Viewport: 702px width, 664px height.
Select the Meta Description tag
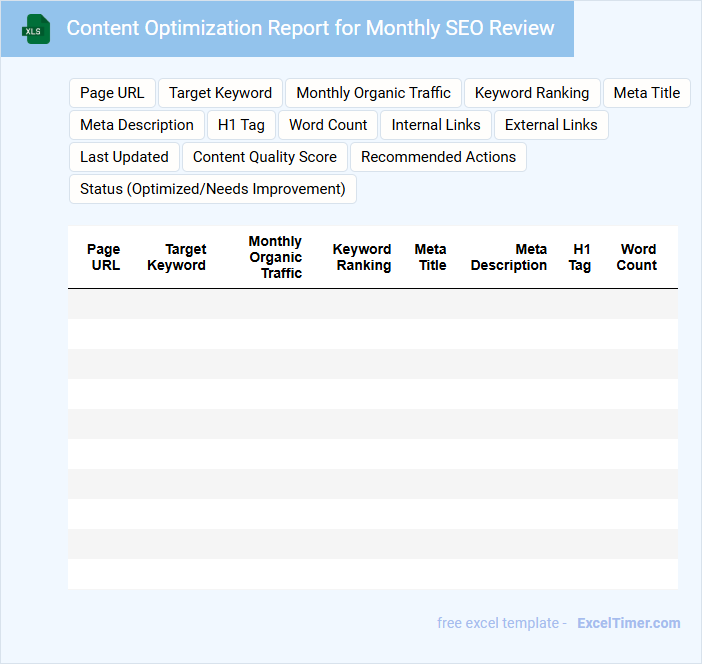[137, 125]
